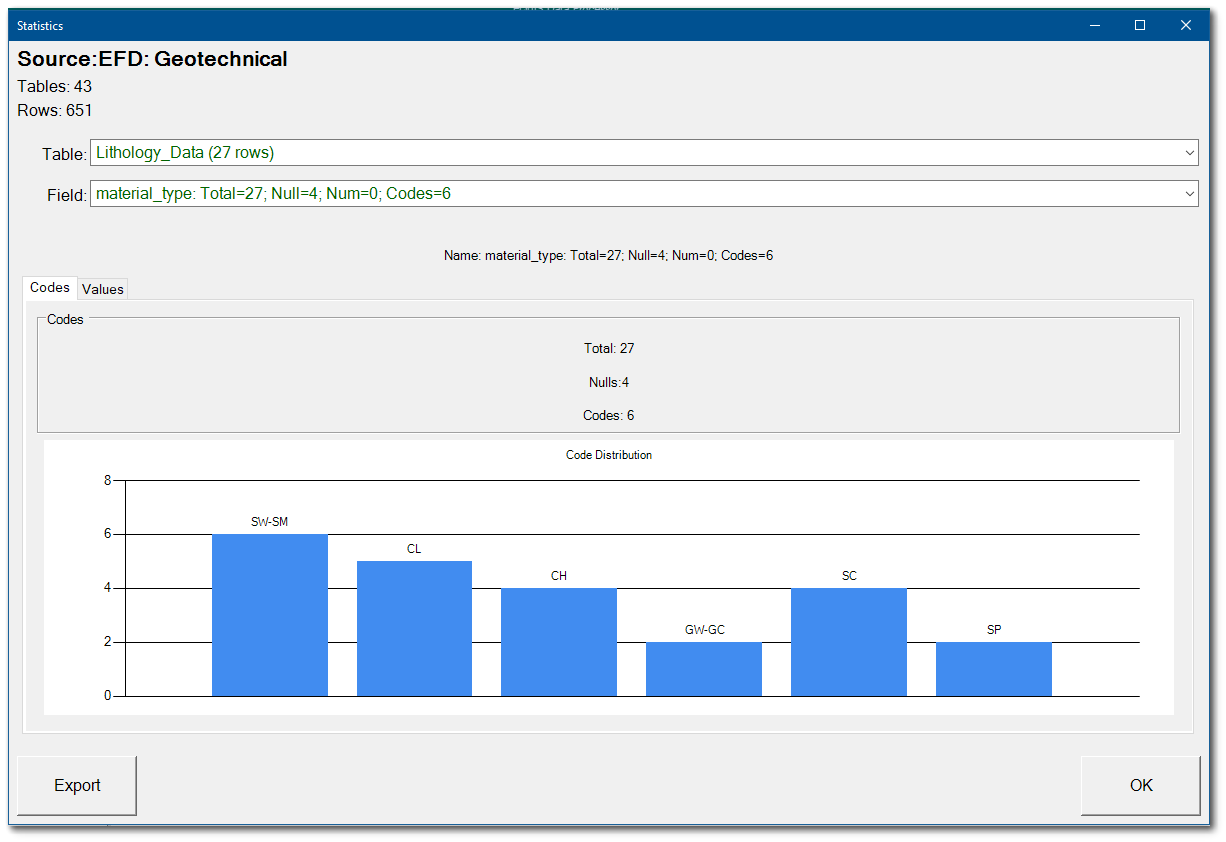Screen dimensions: 1226x842
Task: Click the Nulls:4 summary text
Action: point(608,381)
